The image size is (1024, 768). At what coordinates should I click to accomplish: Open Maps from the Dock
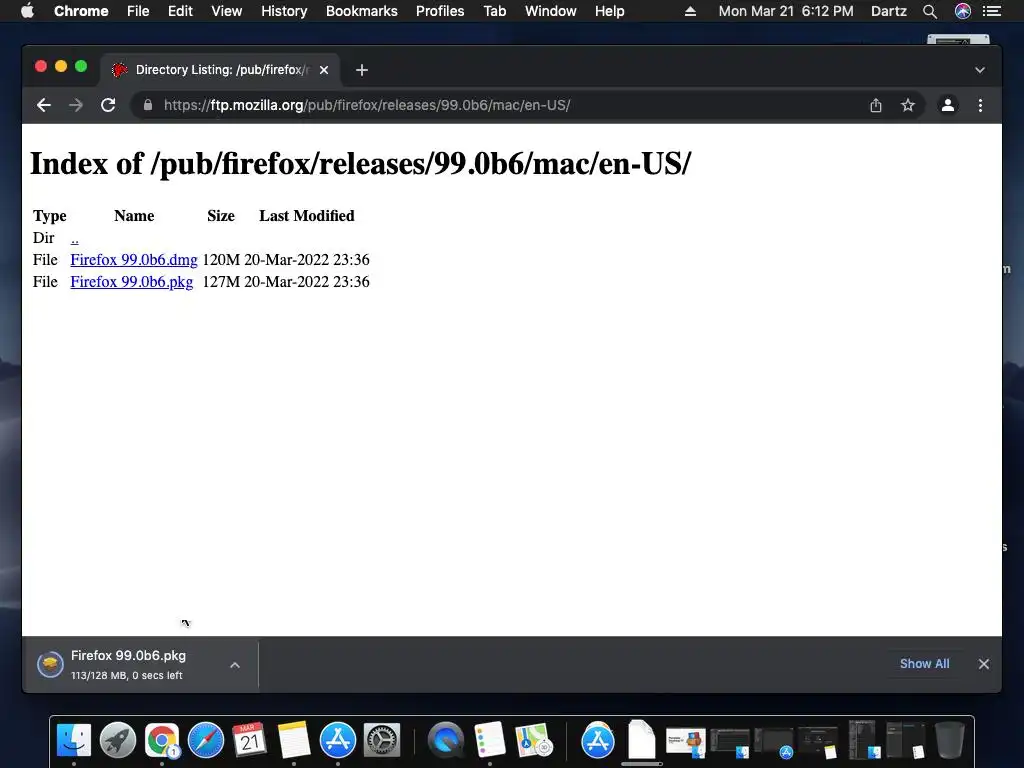coord(534,740)
